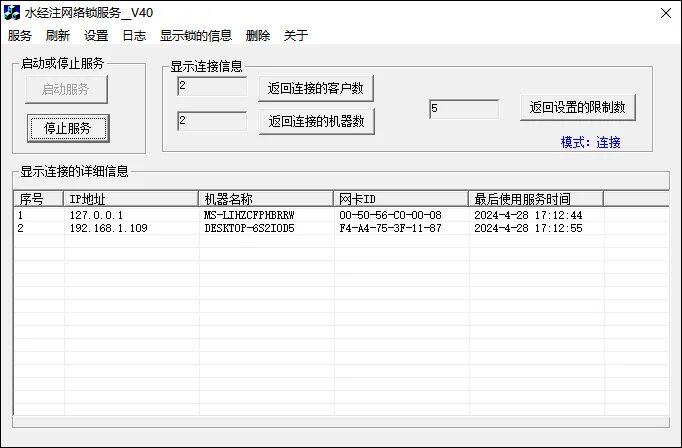The width and height of the screenshot is (682, 448).
Task: Click the 网卡ID column header
Action: [x=401, y=199]
